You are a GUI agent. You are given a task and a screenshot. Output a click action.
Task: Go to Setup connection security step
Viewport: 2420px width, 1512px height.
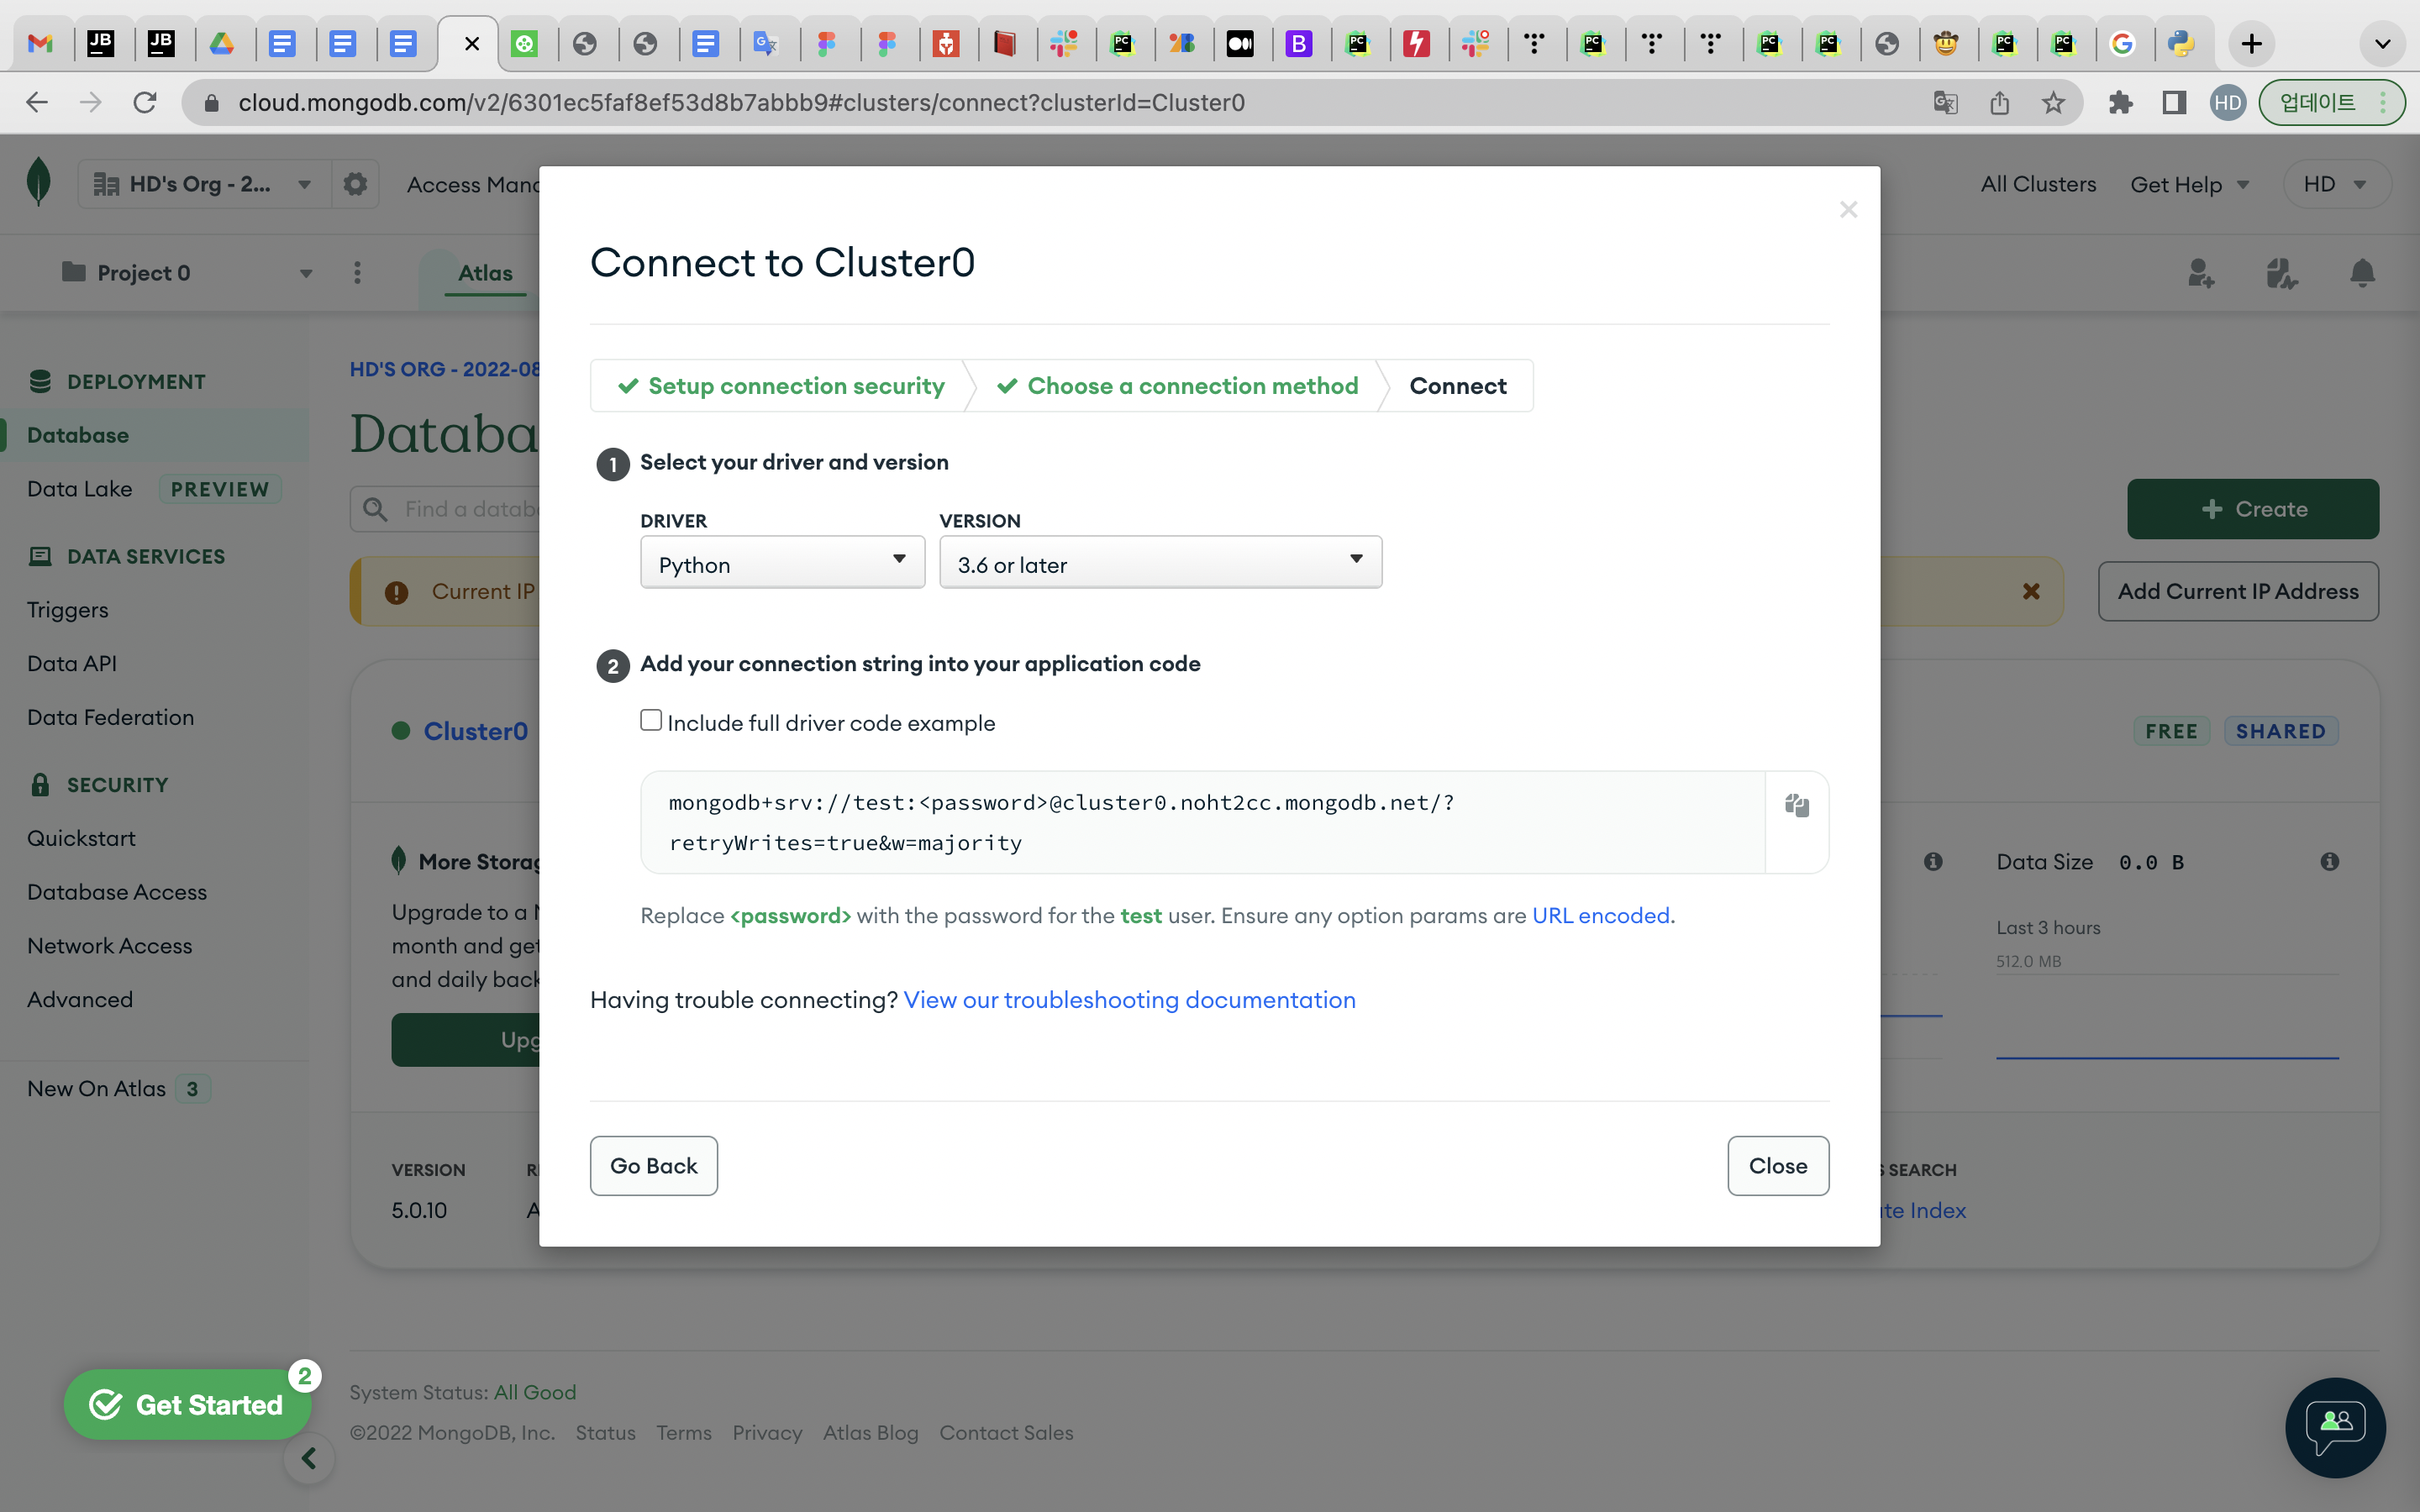[x=781, y=386]
